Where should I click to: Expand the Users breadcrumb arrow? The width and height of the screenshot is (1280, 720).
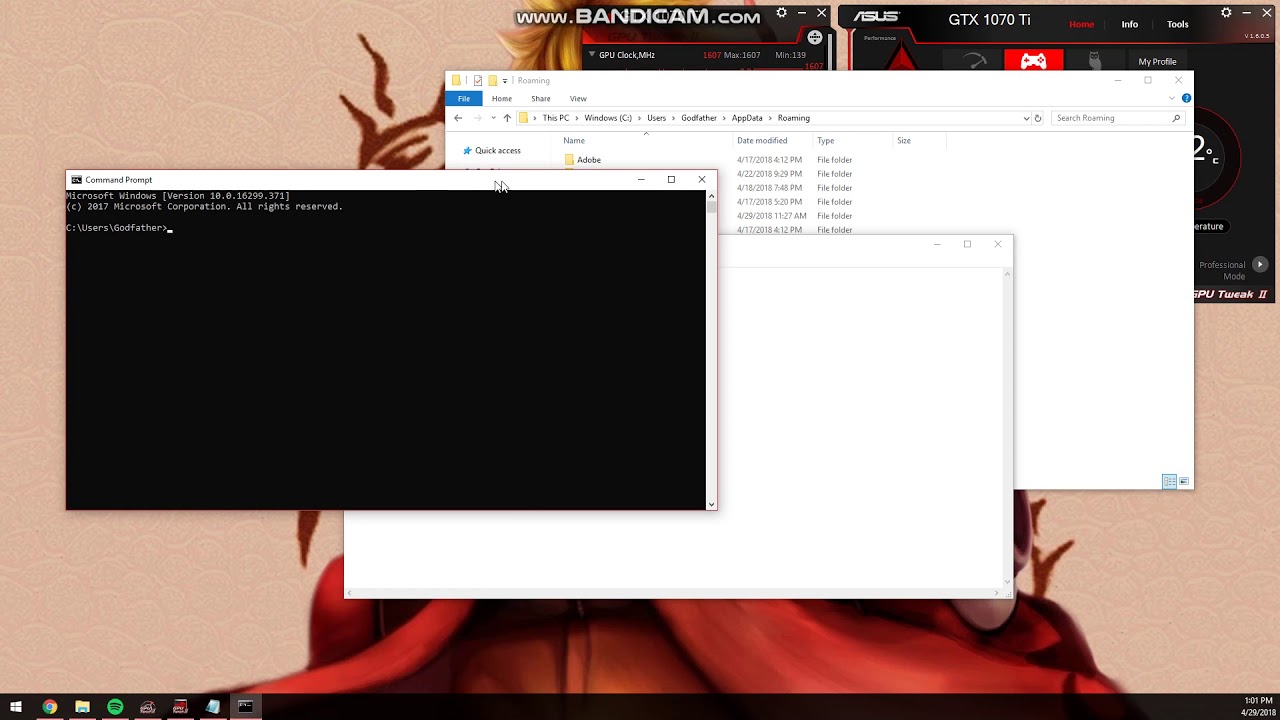pyautogui.click(x=673, y=118)
